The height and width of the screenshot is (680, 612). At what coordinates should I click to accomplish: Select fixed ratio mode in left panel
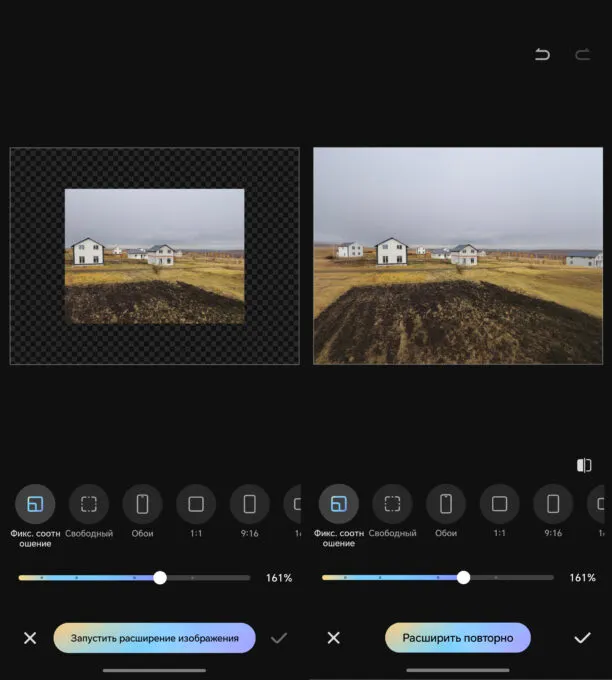tap(35, 504)
